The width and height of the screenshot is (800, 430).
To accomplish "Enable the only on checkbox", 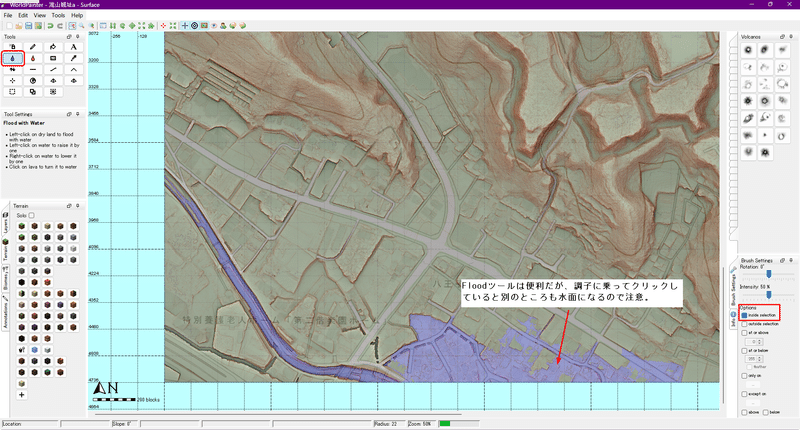I will (744, 376).
